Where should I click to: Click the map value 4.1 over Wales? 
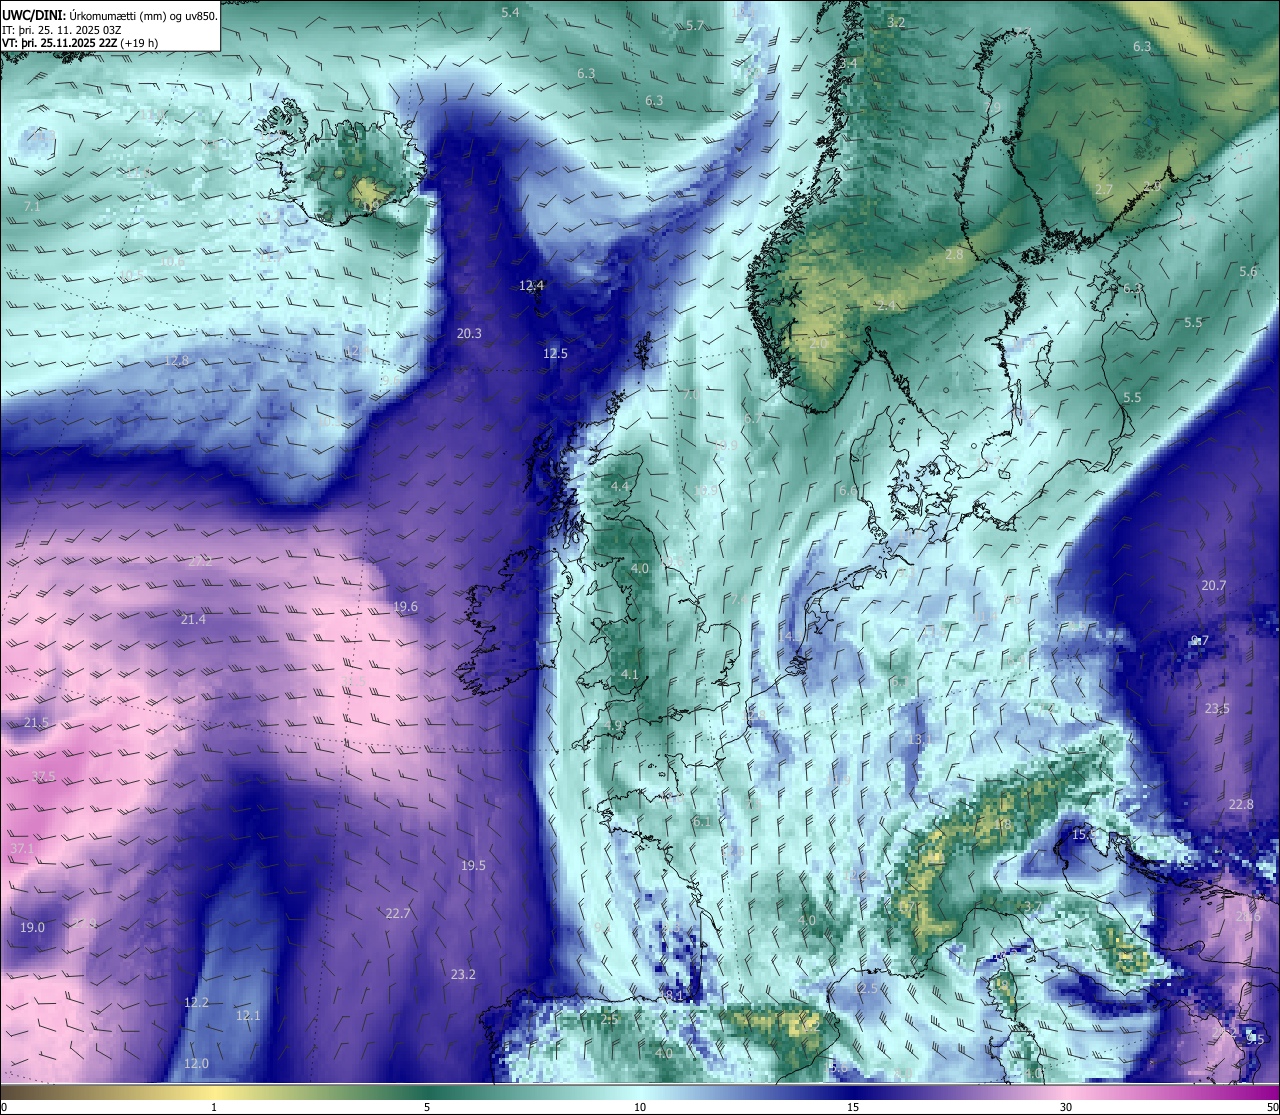pyautogui.click(x=629, y=674)
